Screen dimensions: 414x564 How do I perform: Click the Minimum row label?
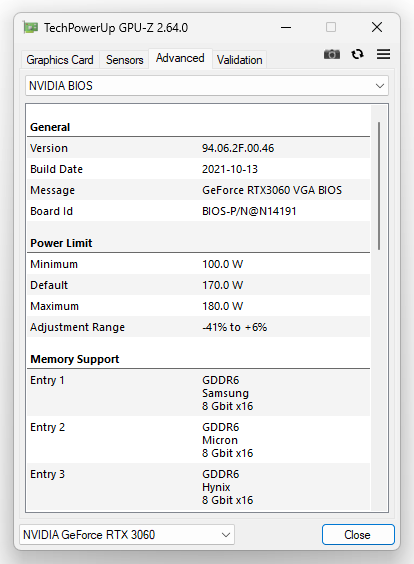tap(54, 264)
